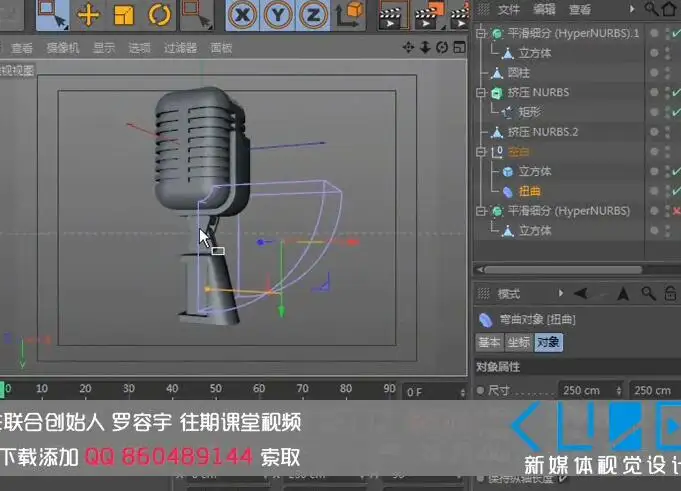Toggle the X axis lock
681x491 pixels.
click(x=242, y=16)
